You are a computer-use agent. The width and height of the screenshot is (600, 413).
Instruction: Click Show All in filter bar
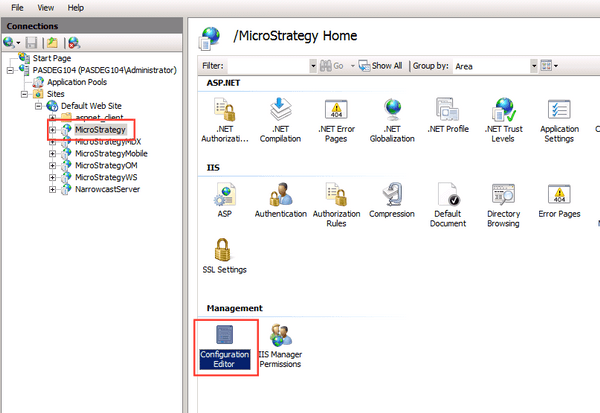coord(380,66)
